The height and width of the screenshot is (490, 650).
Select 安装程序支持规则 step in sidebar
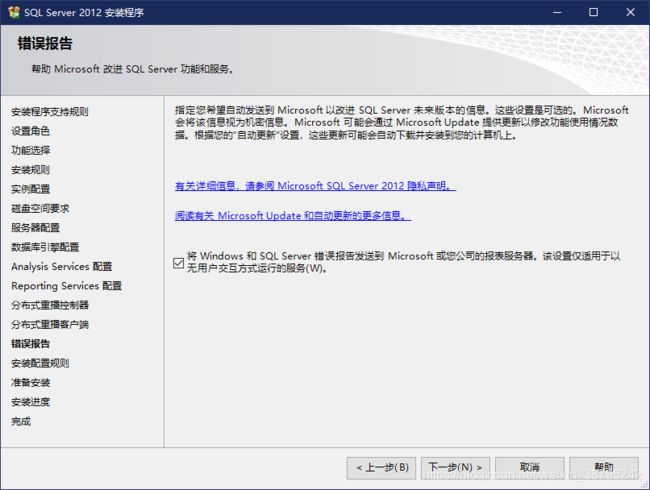click(50, 112)
